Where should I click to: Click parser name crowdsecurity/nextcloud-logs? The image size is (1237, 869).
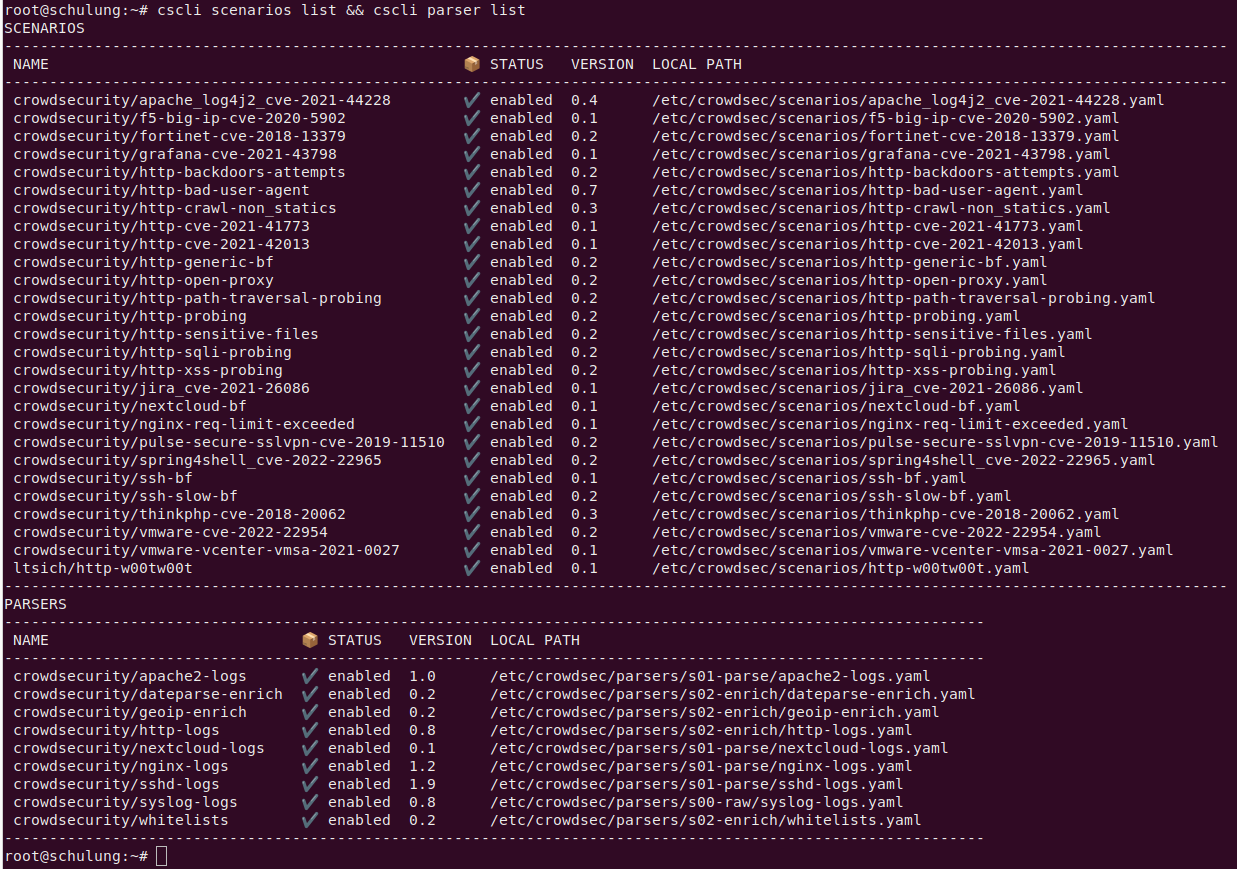pyautogui.click(x=139, y=748)
